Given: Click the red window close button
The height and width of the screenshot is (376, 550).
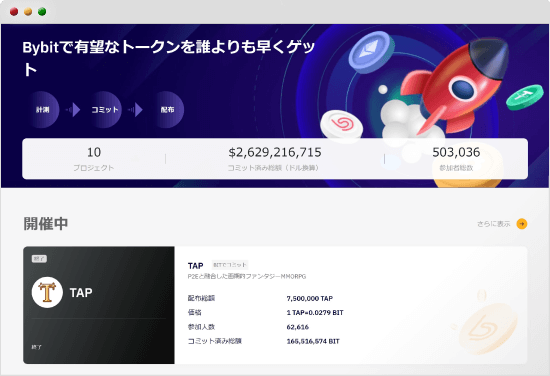Looking at the screenshot, I should coord(14,12).
